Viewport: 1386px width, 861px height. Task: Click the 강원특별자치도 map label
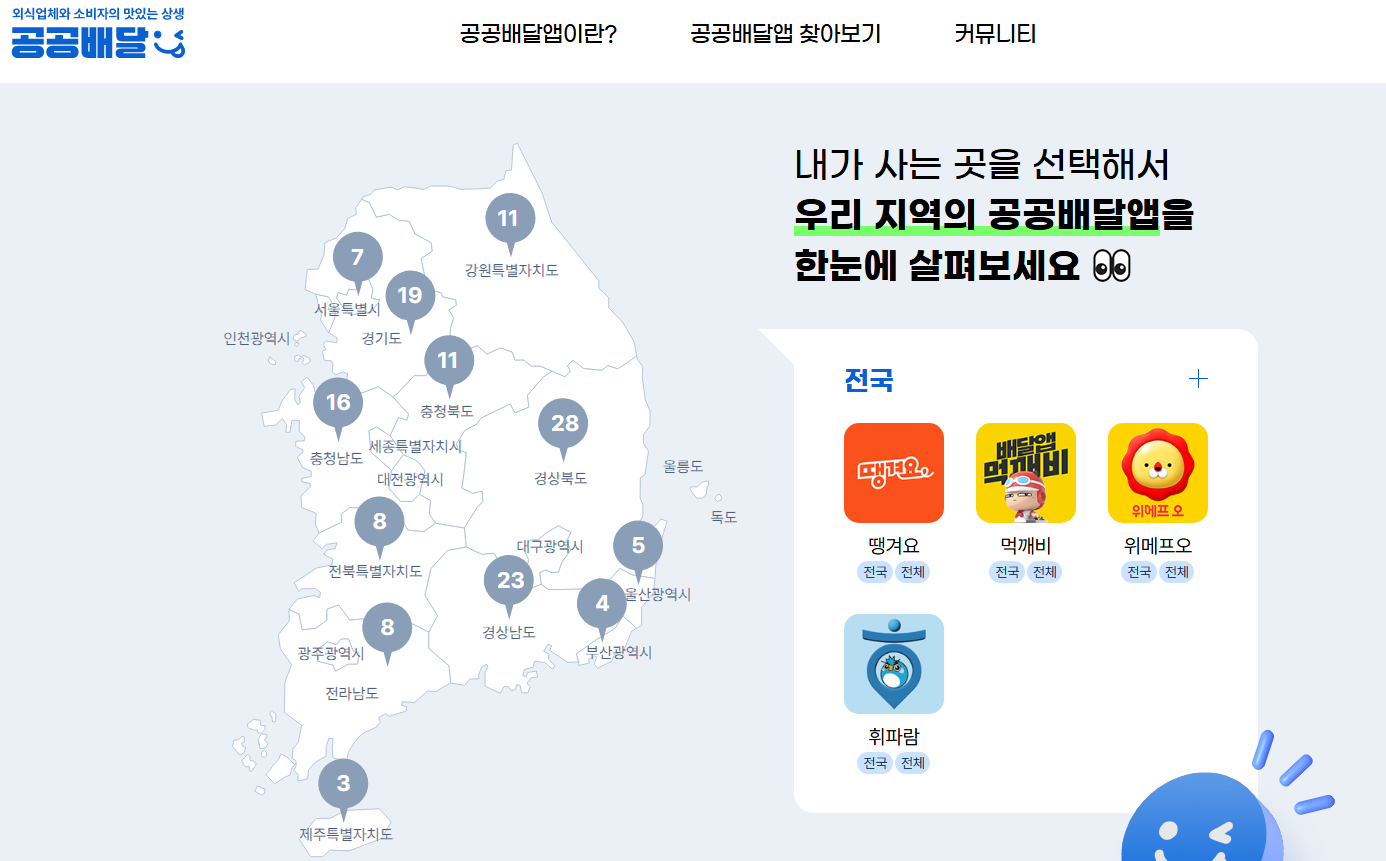[511, 270]
